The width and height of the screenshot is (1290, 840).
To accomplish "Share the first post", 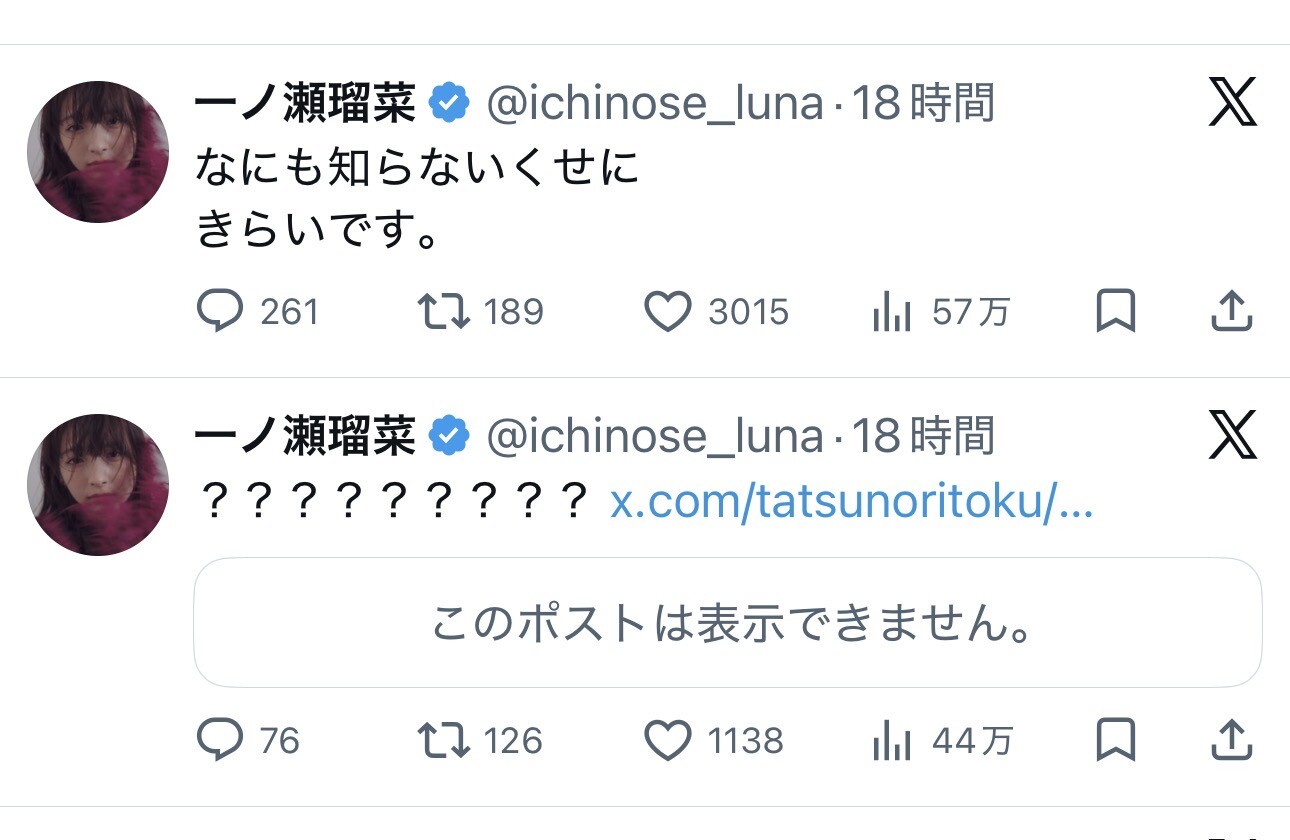I will pyautogui.click(x=1231, y=313).
